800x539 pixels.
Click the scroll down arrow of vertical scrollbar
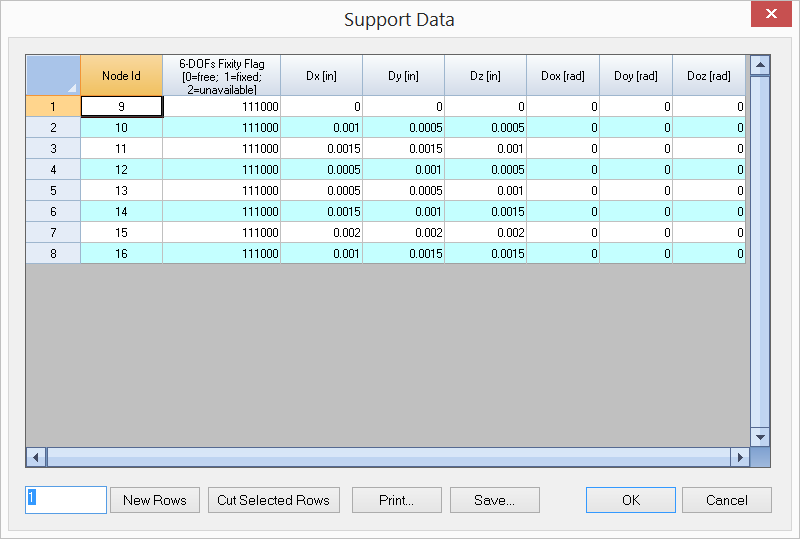tap(760, 437)
